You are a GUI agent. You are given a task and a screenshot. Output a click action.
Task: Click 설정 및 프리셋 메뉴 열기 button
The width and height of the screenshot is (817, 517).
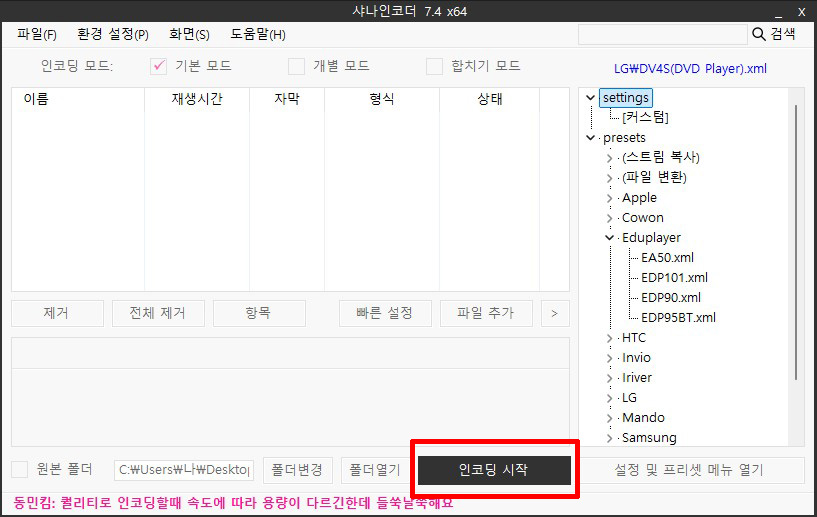[689, 470]
